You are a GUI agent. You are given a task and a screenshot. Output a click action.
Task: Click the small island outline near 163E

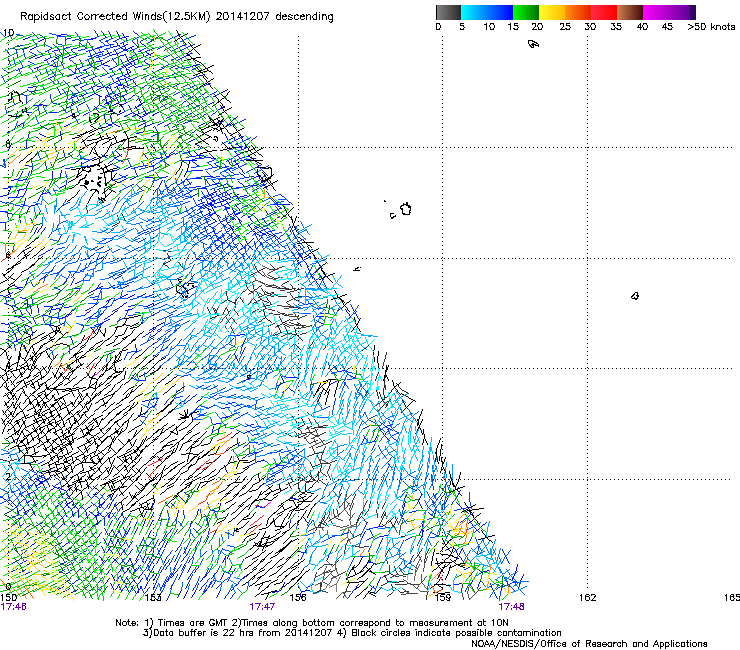(x=635, y=296)
